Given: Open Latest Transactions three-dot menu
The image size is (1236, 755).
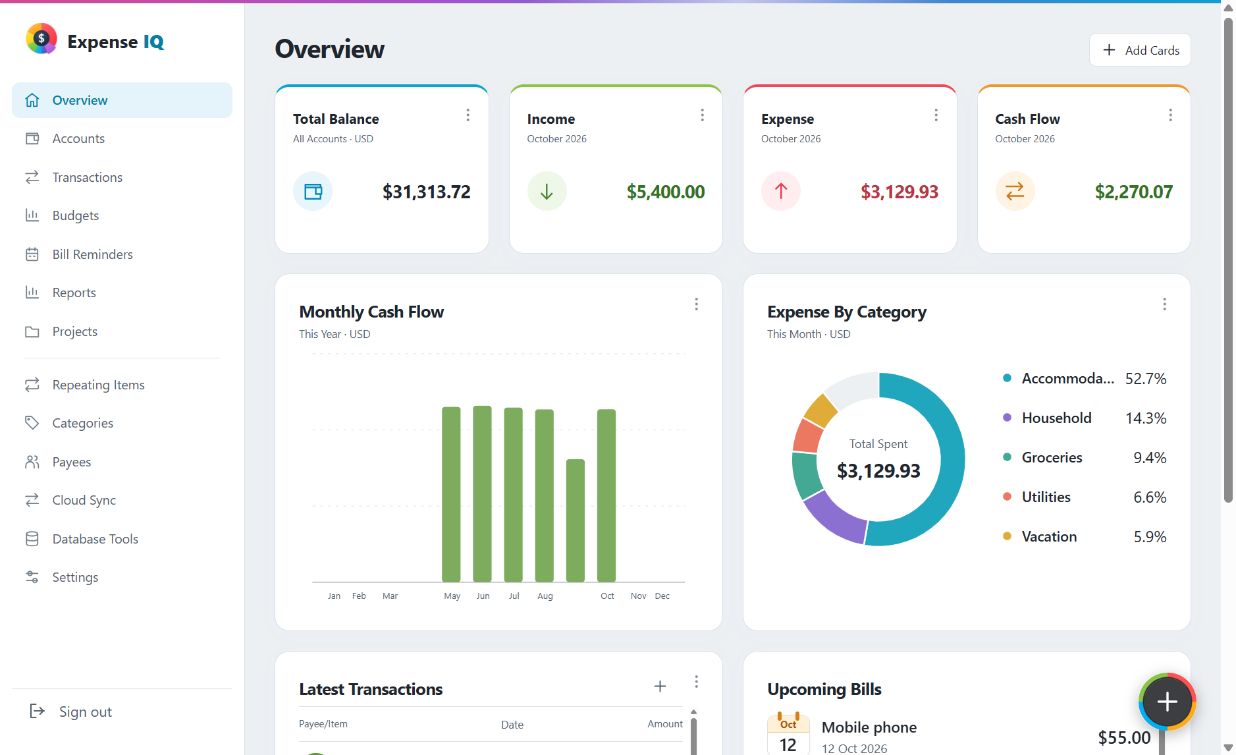Looking at the screenshot, I should pyautogui.click(x=696, y=682).
